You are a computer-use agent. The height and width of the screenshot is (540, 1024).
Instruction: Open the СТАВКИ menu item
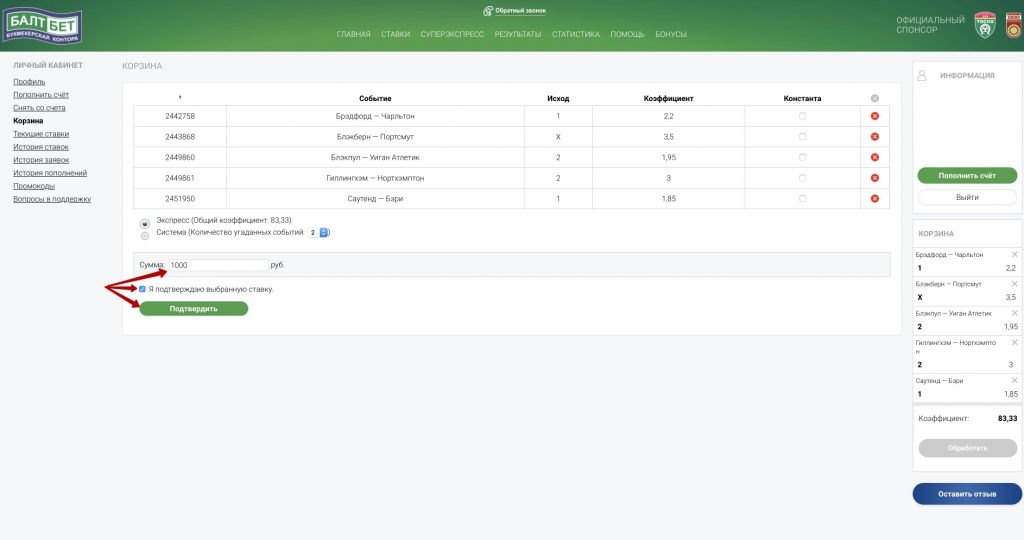pyautogui.click(x=395, y=34)
